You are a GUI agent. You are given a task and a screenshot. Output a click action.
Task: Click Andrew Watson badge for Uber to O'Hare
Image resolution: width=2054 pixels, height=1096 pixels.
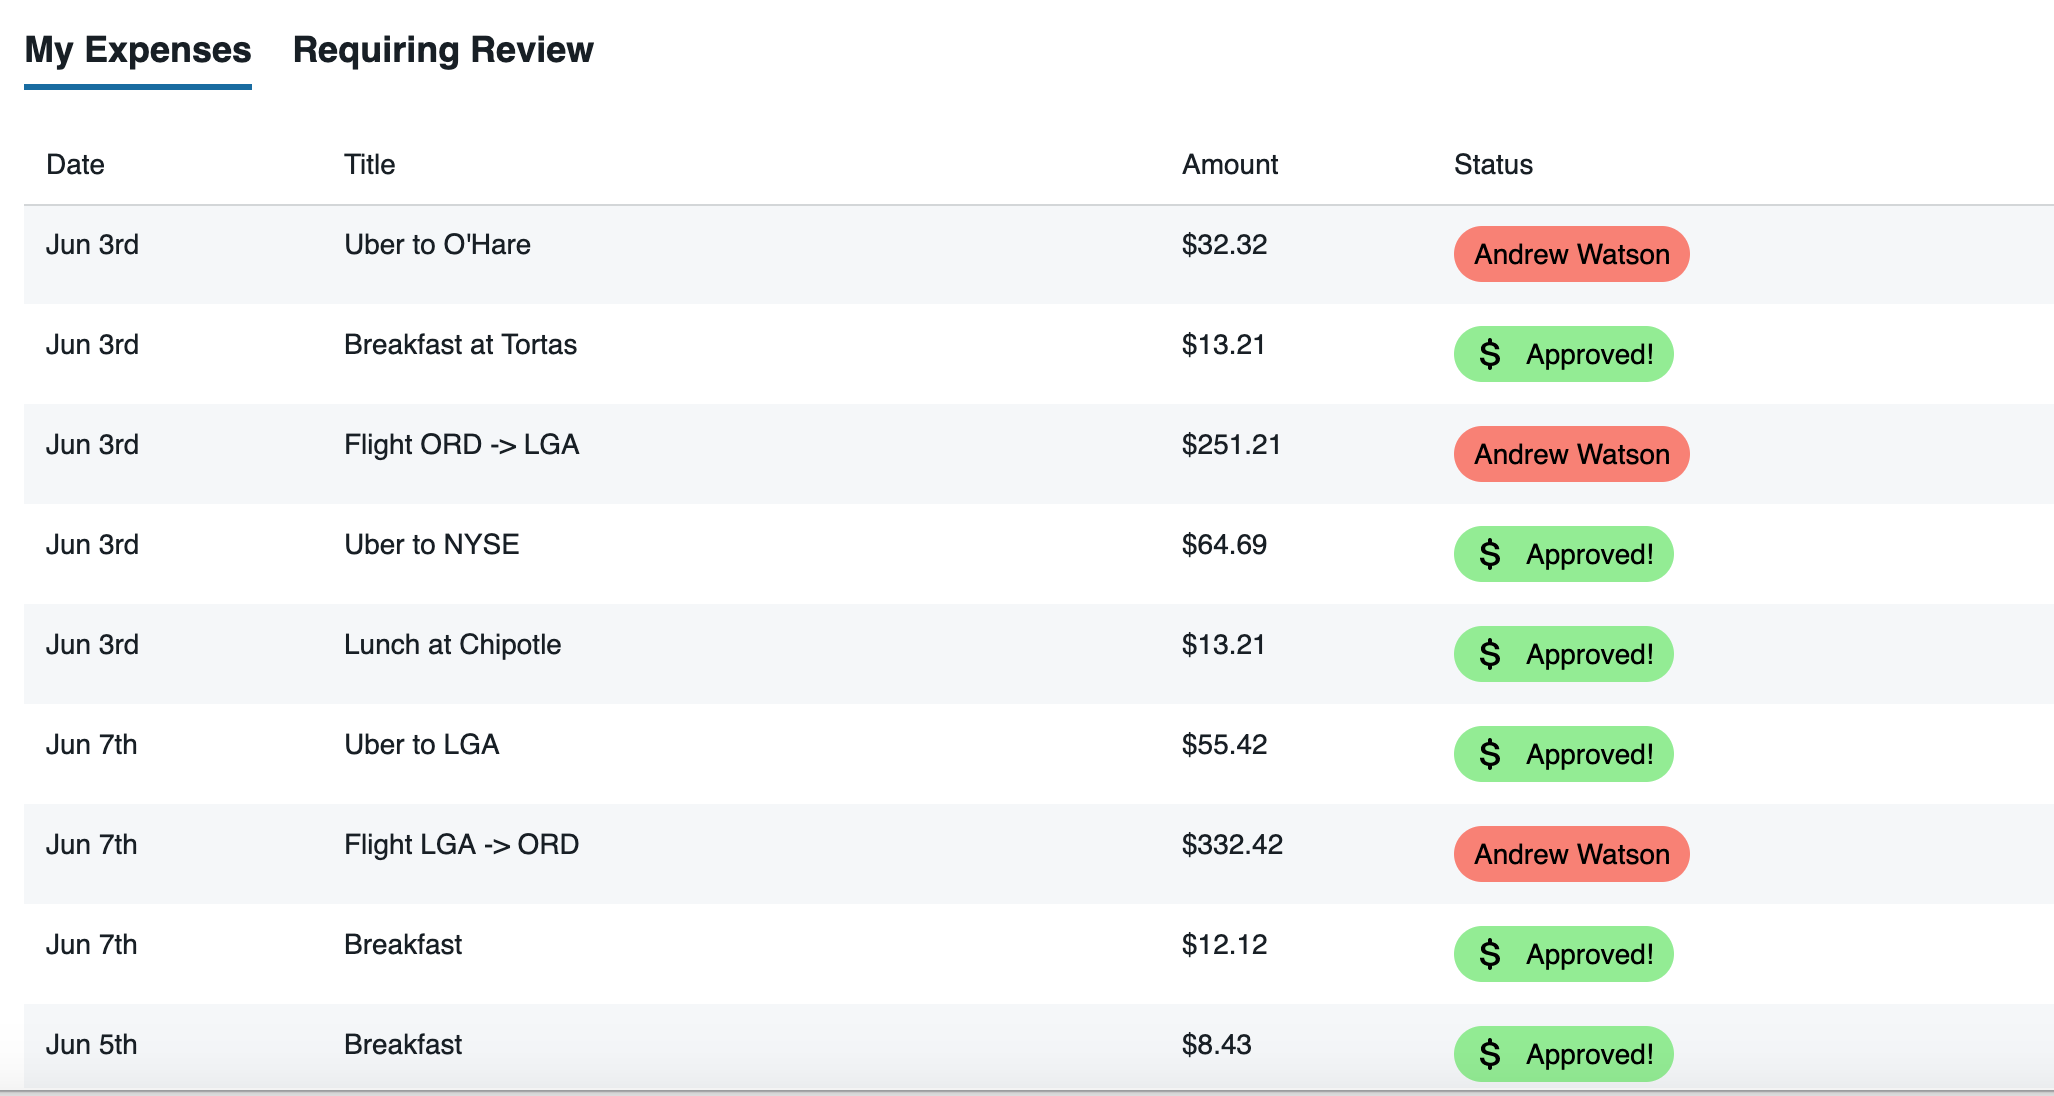coord(1571,254)
